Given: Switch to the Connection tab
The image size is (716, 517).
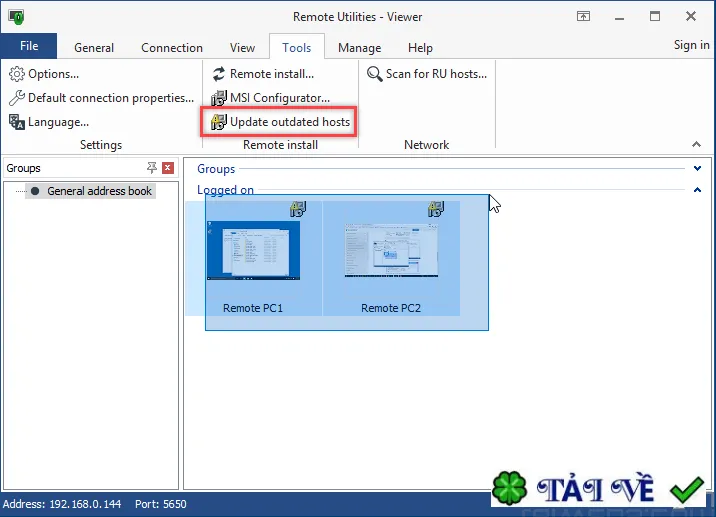Looking at the screenshot, I should tap(172, 47).
